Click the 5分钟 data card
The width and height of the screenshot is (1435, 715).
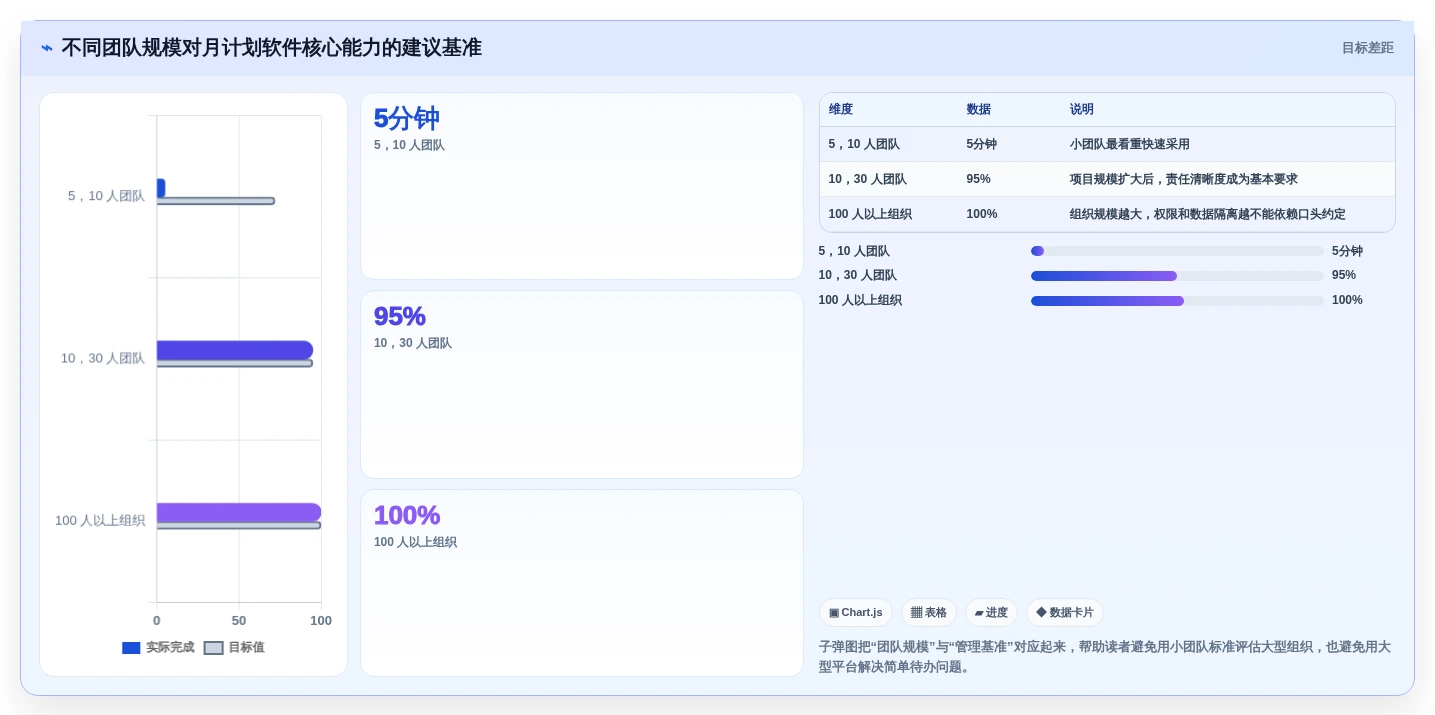[582, 186]
